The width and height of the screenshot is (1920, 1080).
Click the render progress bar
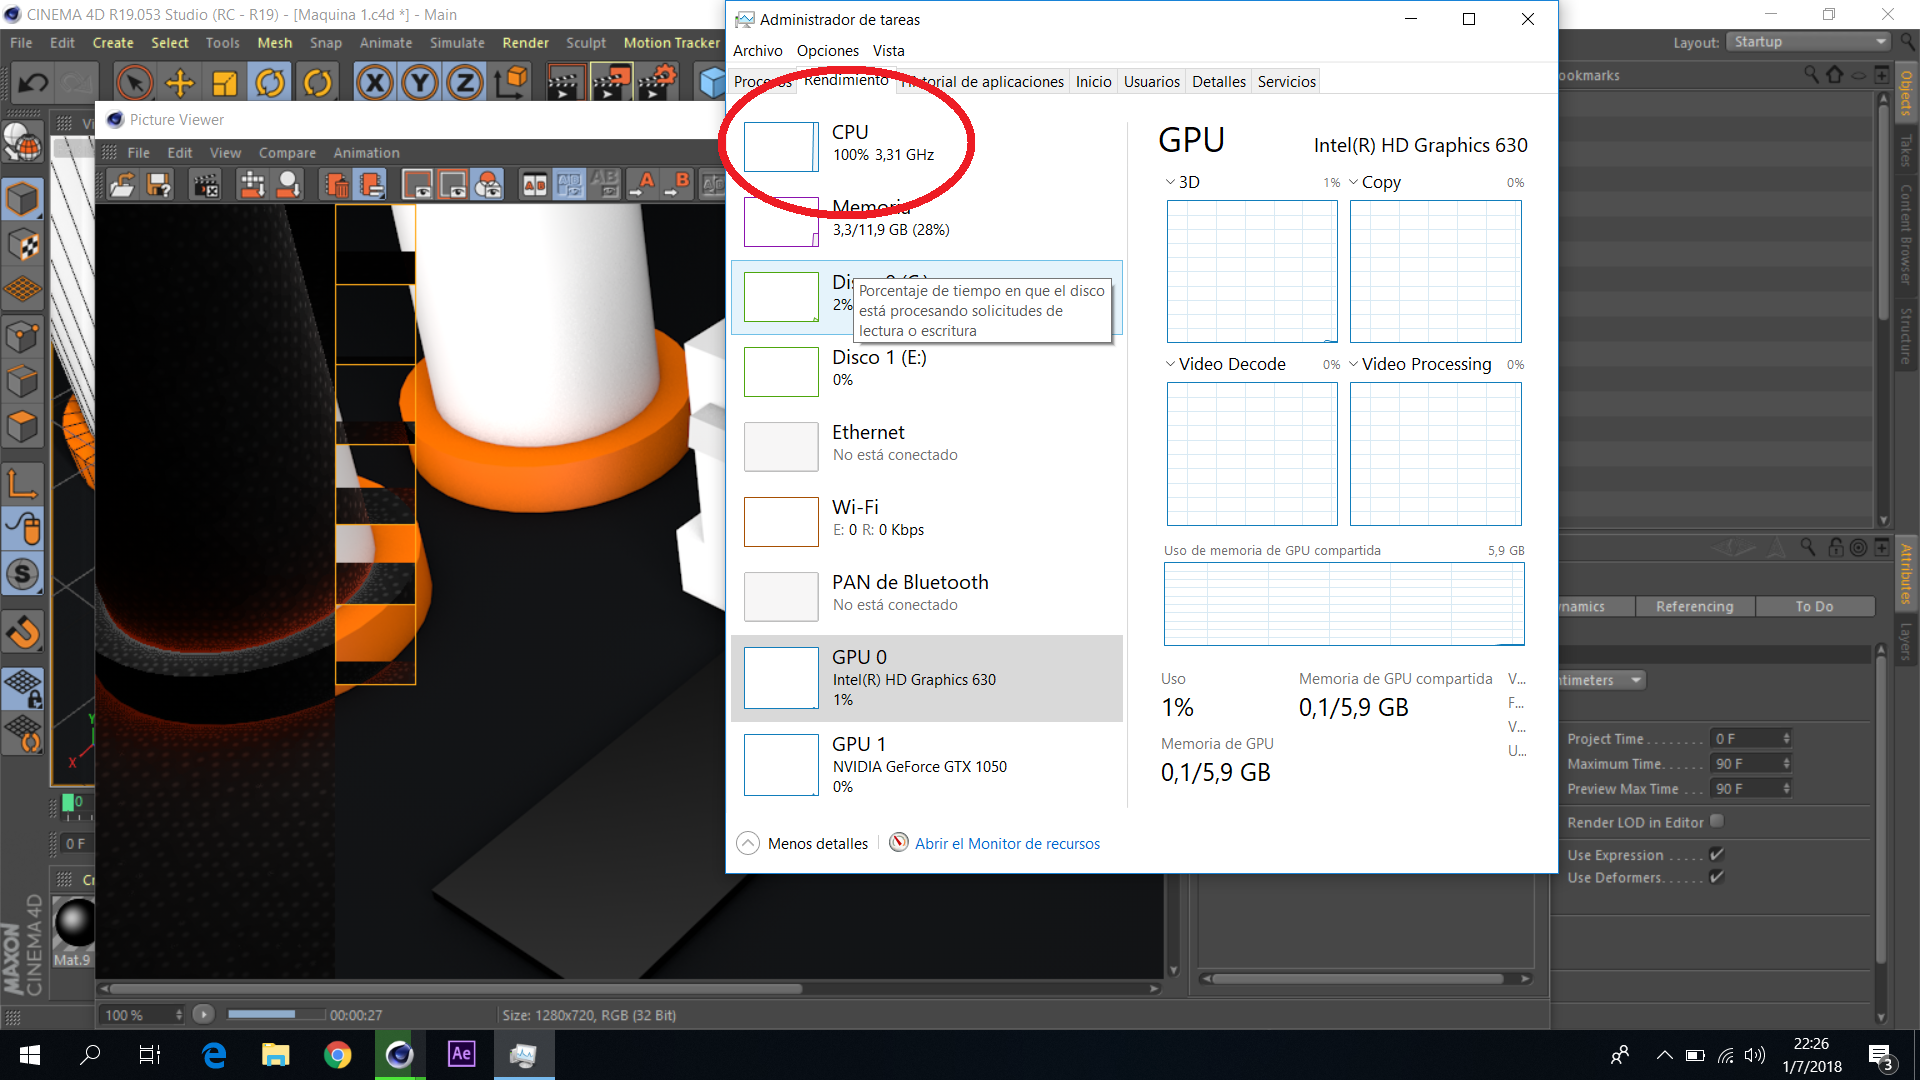coord(276,1014)
